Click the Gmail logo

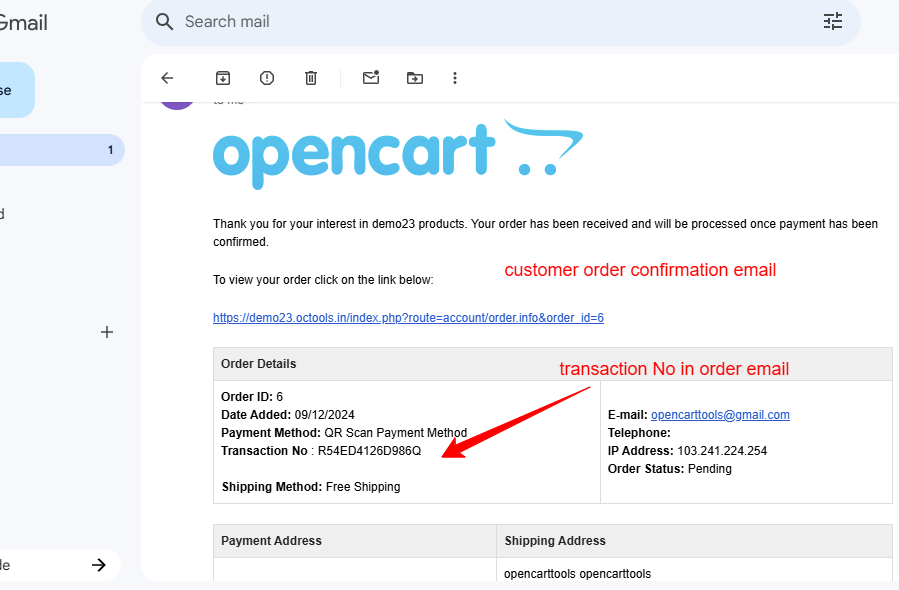(23, 23)
